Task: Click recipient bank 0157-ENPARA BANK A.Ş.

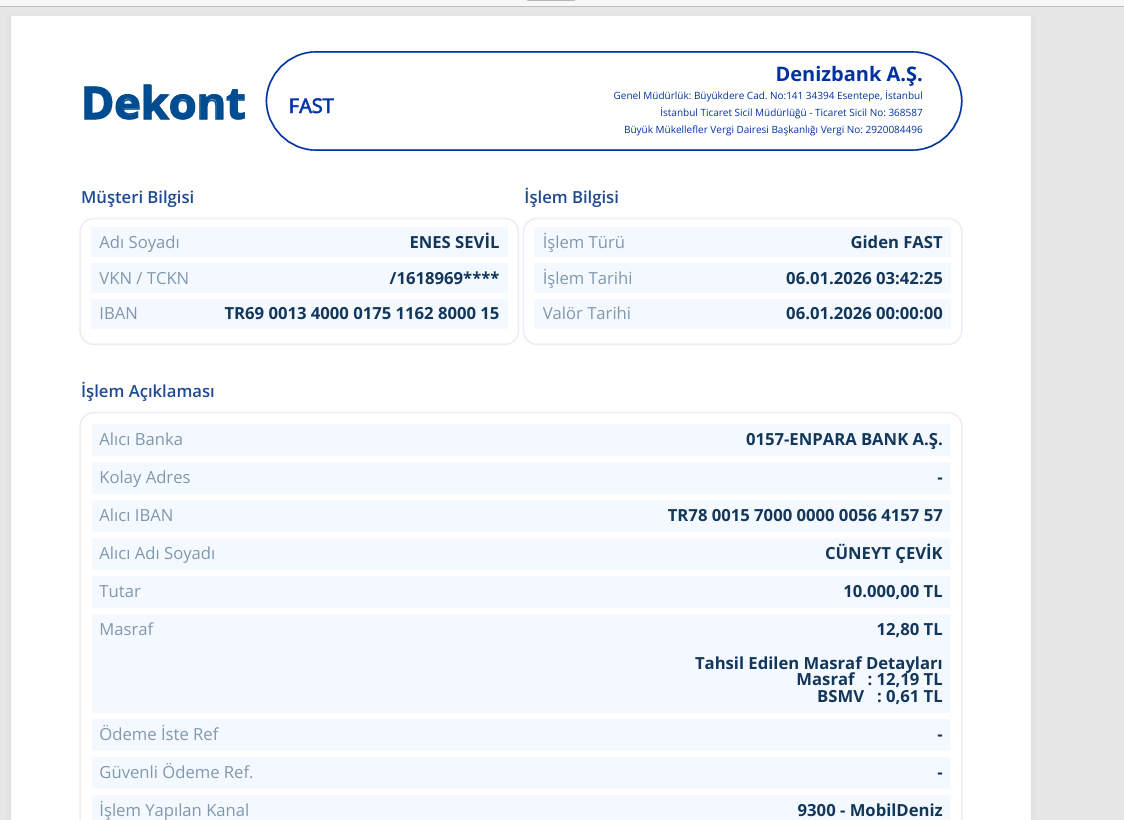Action: click(x=844, y=439)
